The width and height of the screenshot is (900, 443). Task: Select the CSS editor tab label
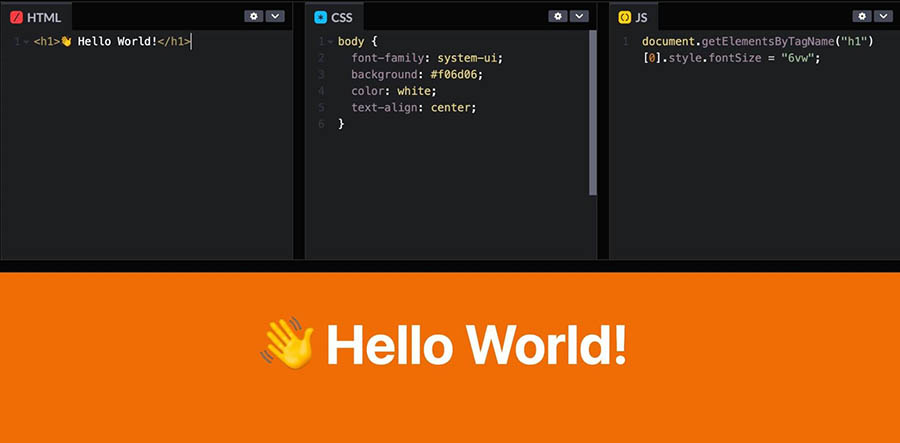pyautogui.click(x=342, y=17)
